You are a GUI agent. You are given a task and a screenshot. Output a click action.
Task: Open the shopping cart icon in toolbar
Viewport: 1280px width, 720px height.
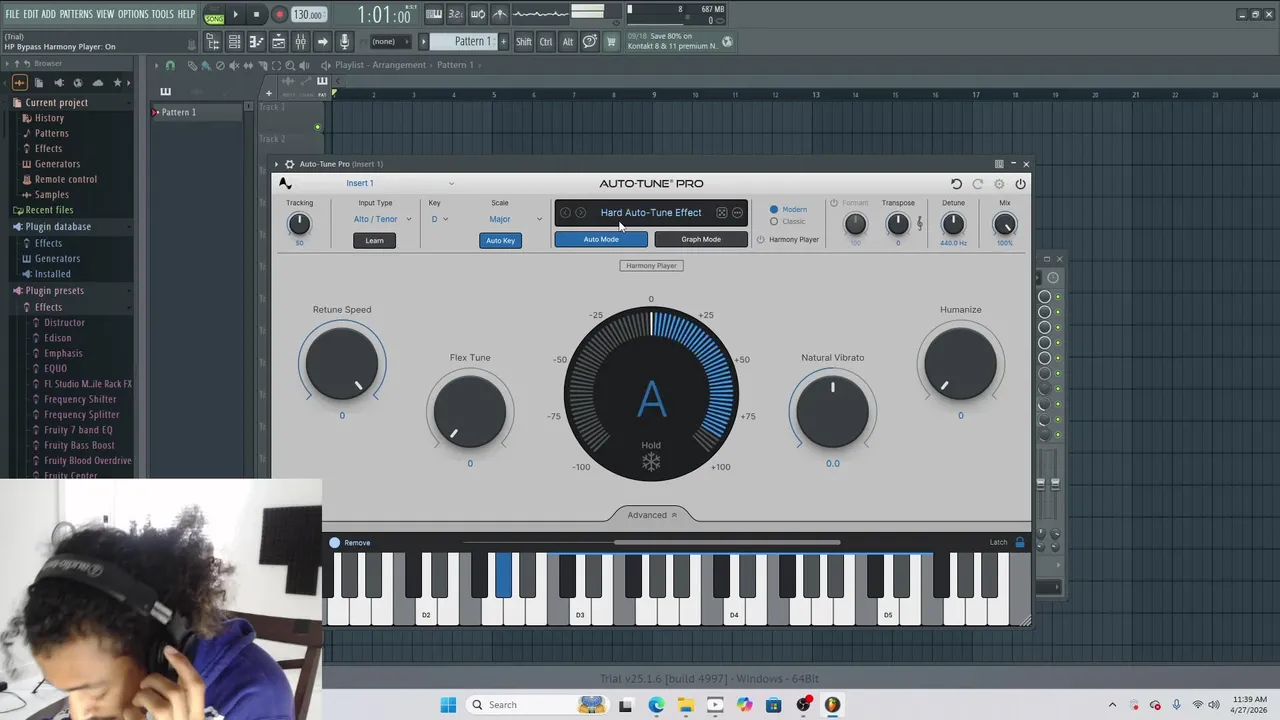(611, 41)
